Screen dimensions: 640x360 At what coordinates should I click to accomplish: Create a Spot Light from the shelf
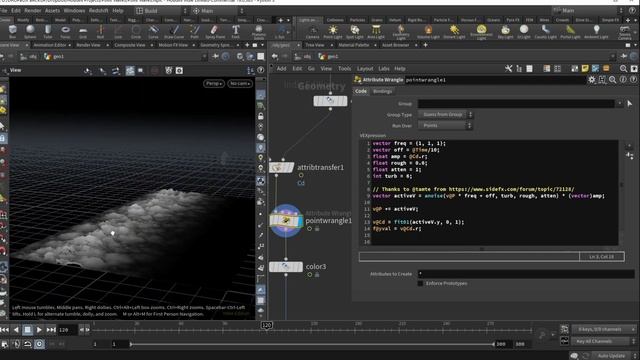click(x=355, y=31)
